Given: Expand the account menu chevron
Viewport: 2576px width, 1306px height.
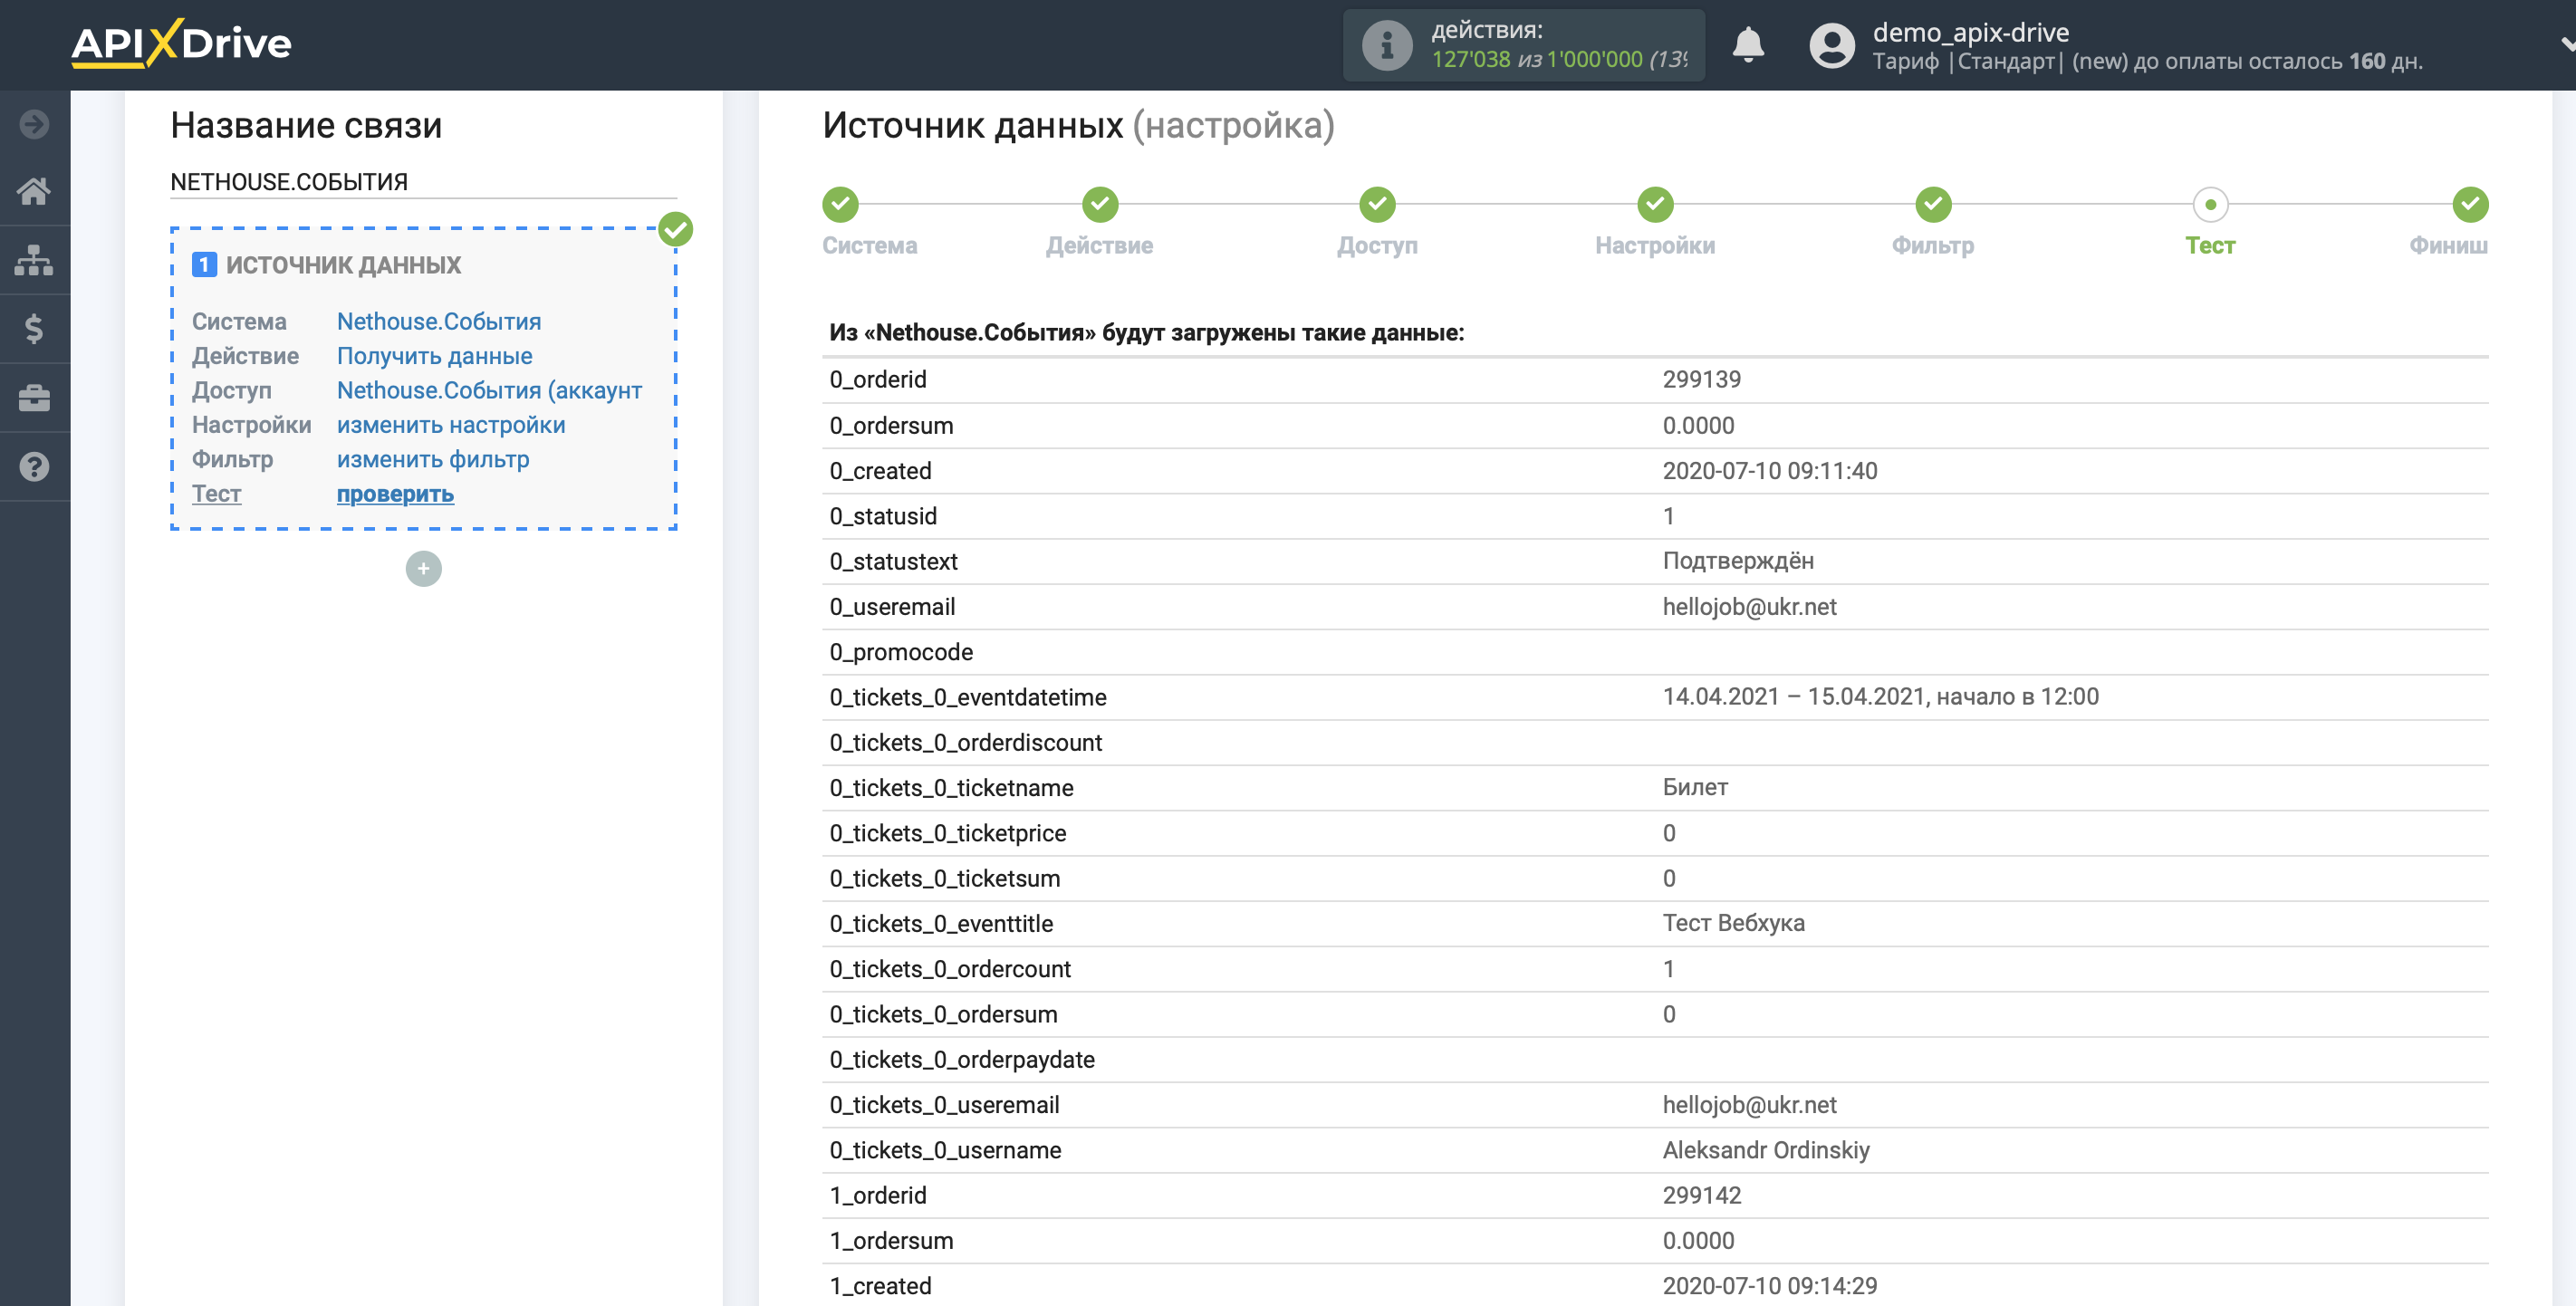Looking at the screenshot, I should (2566, 44).
